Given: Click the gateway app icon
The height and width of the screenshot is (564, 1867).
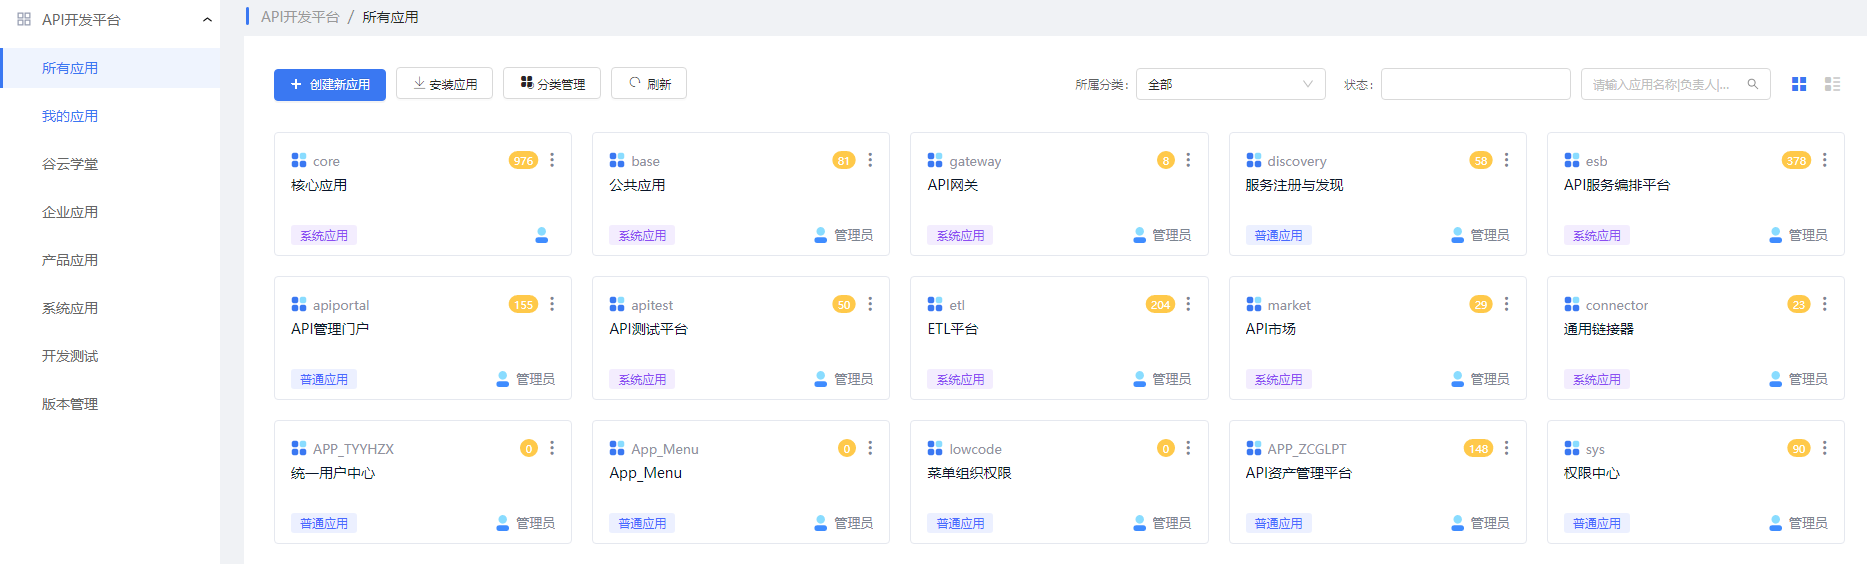Looking at the screenshot, I should 935,160.
